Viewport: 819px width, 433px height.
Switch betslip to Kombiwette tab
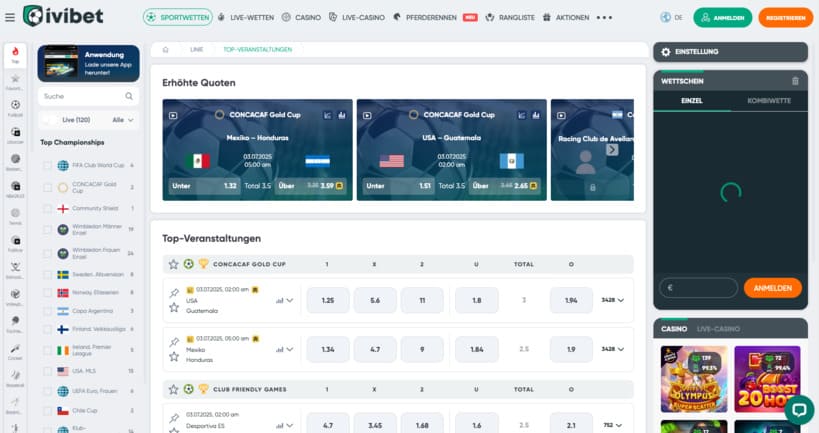click(x=769, y=100)
